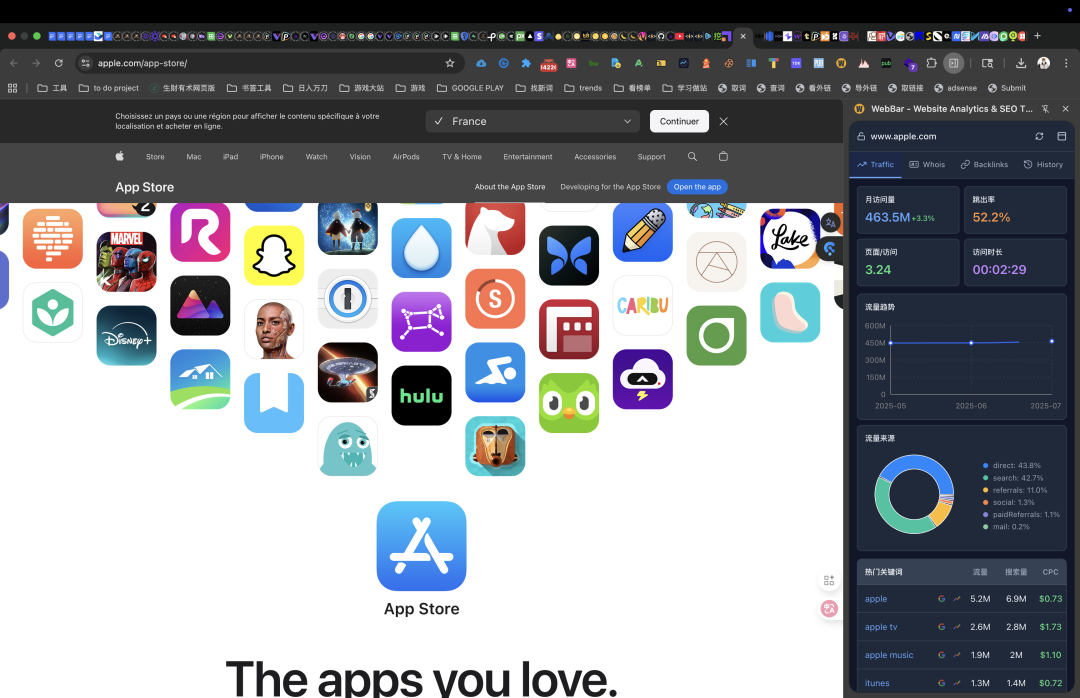Switch to the History tab

pyautogui.click(x=1043, y=165)
